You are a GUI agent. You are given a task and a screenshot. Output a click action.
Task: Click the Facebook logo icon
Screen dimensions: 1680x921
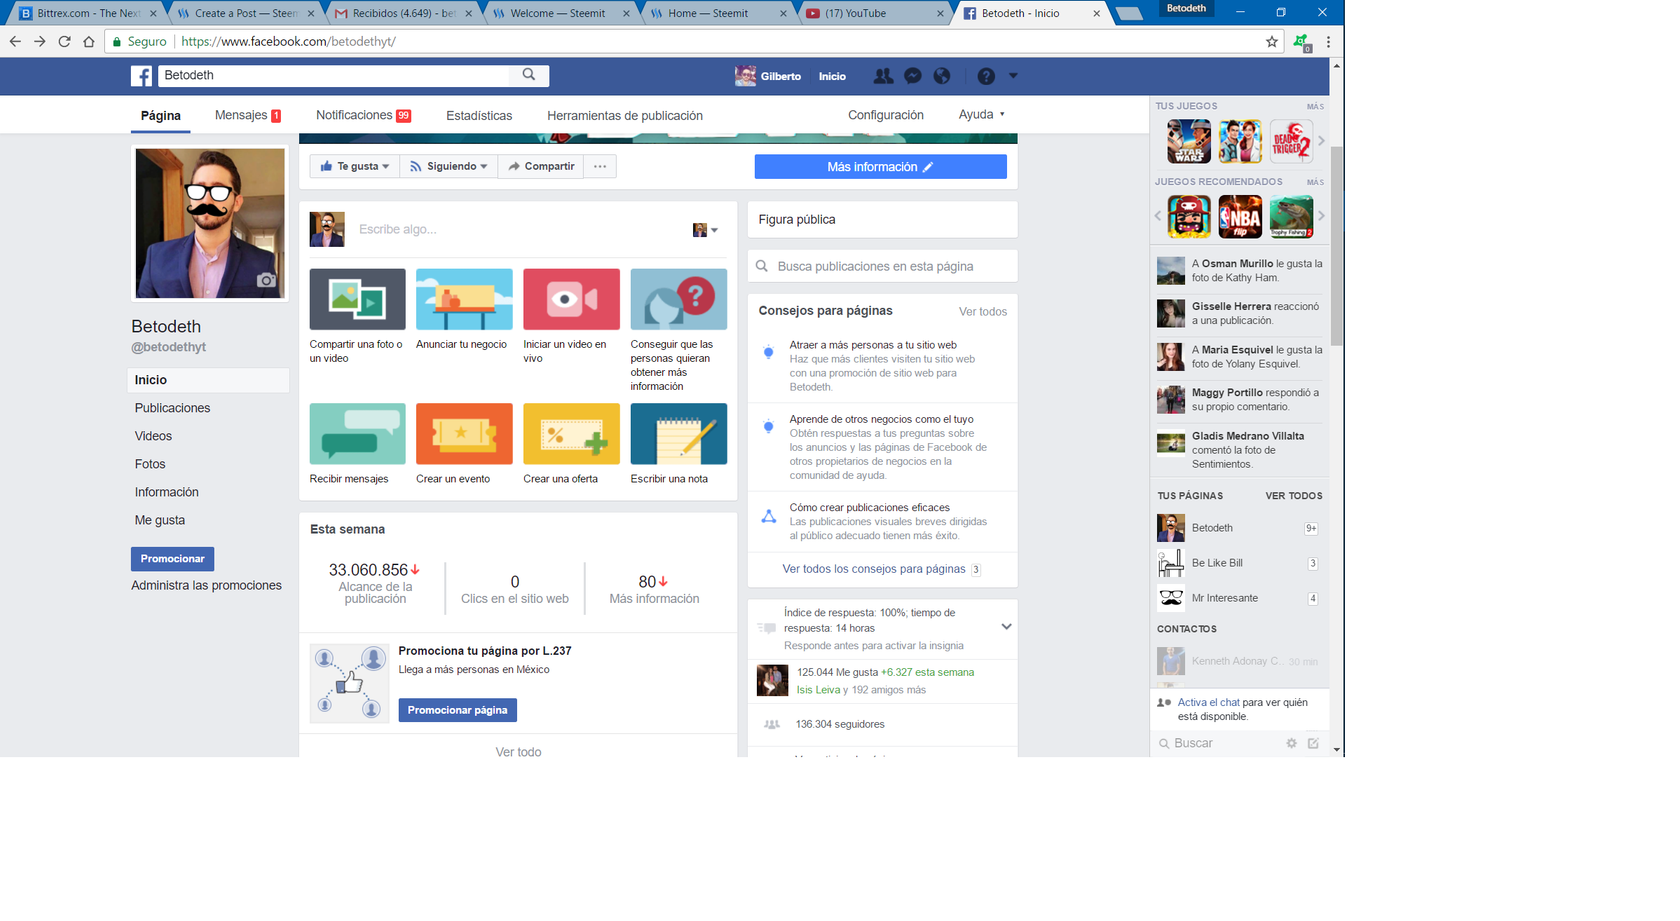141,76
